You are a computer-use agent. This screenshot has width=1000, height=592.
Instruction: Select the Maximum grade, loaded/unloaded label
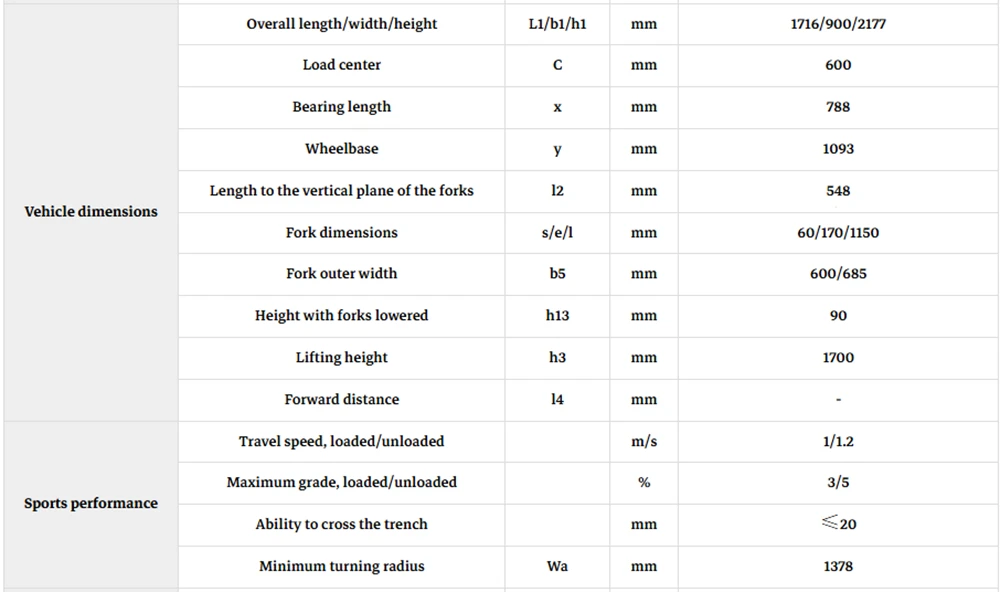341,482
